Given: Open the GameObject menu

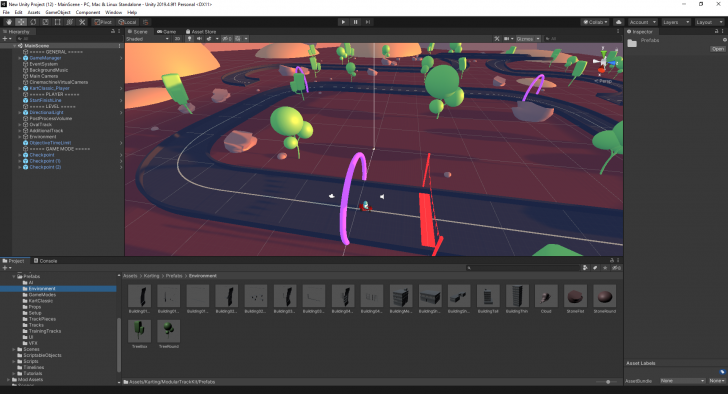Looking at the screenshot, I should [58, 12].
